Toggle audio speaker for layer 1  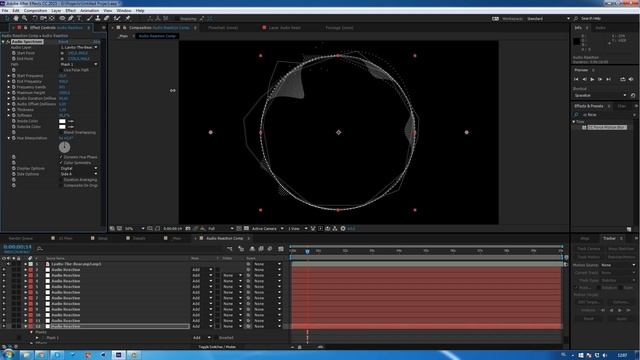click(9, 264)
